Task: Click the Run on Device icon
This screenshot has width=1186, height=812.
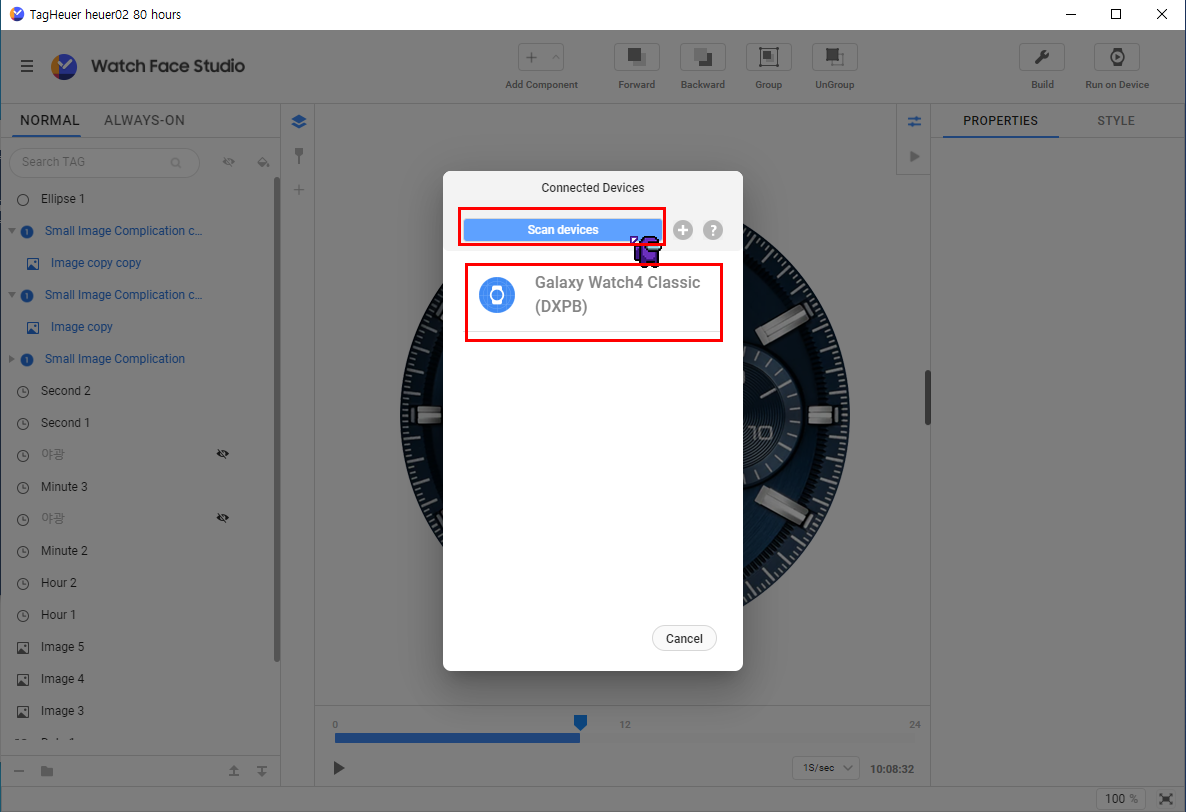Action: point(1117,57)
